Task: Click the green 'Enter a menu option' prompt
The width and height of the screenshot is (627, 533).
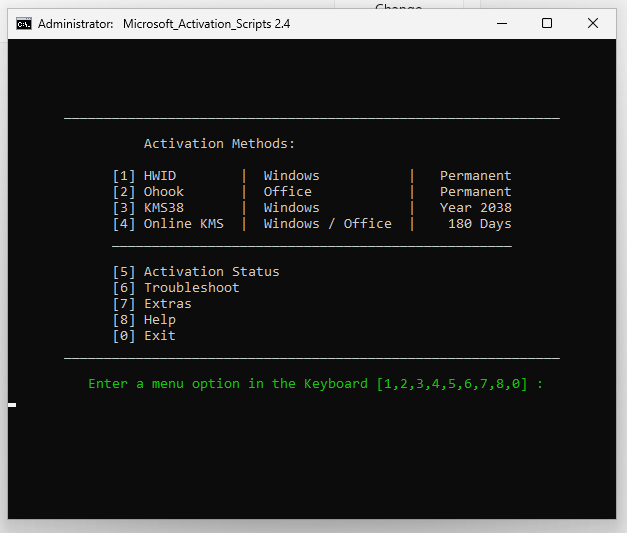Action: [315, 384]
